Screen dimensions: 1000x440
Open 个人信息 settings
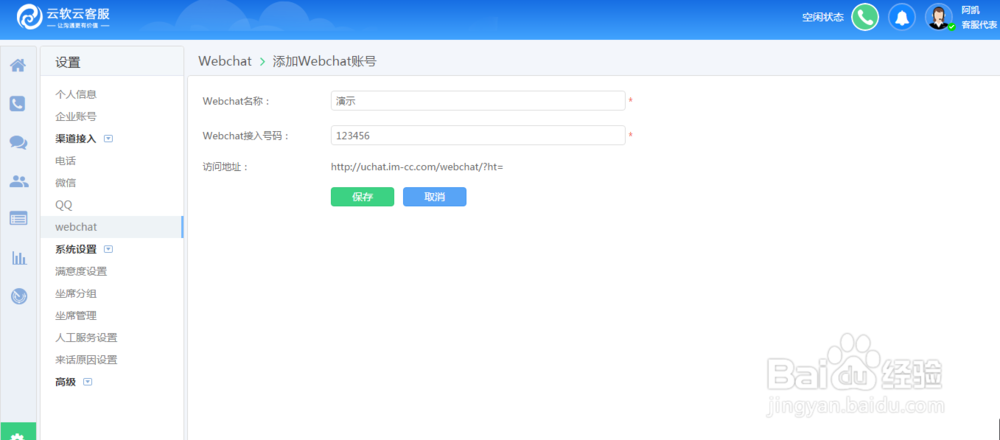pos(76,94)
